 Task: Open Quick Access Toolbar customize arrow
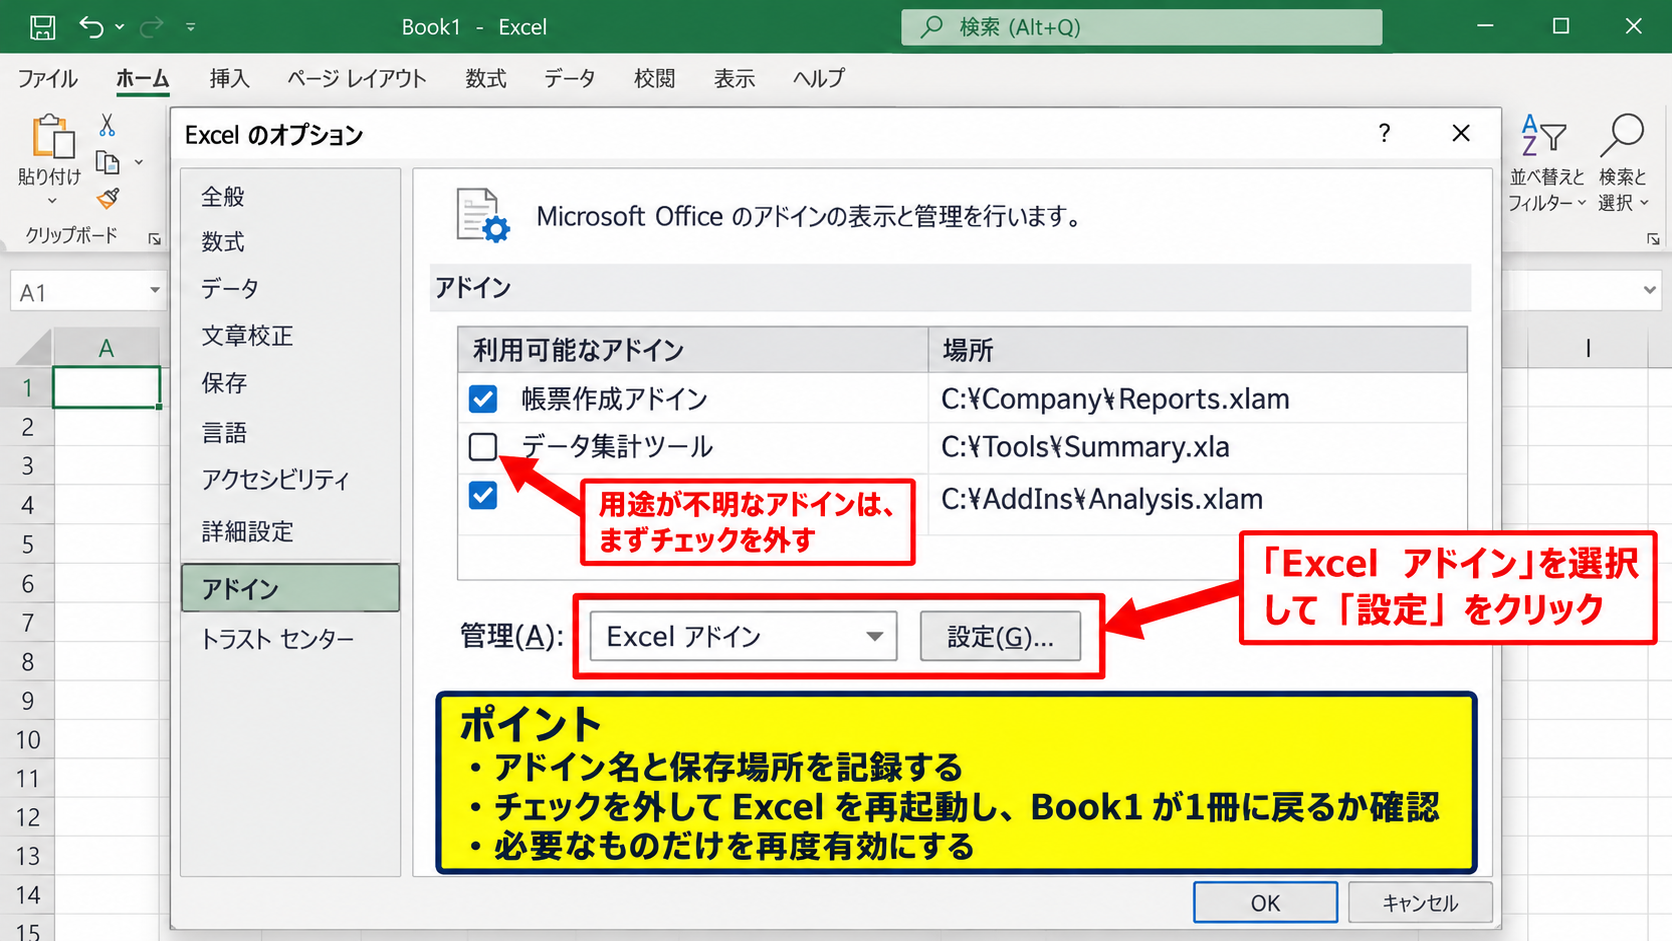coord(190,27)
